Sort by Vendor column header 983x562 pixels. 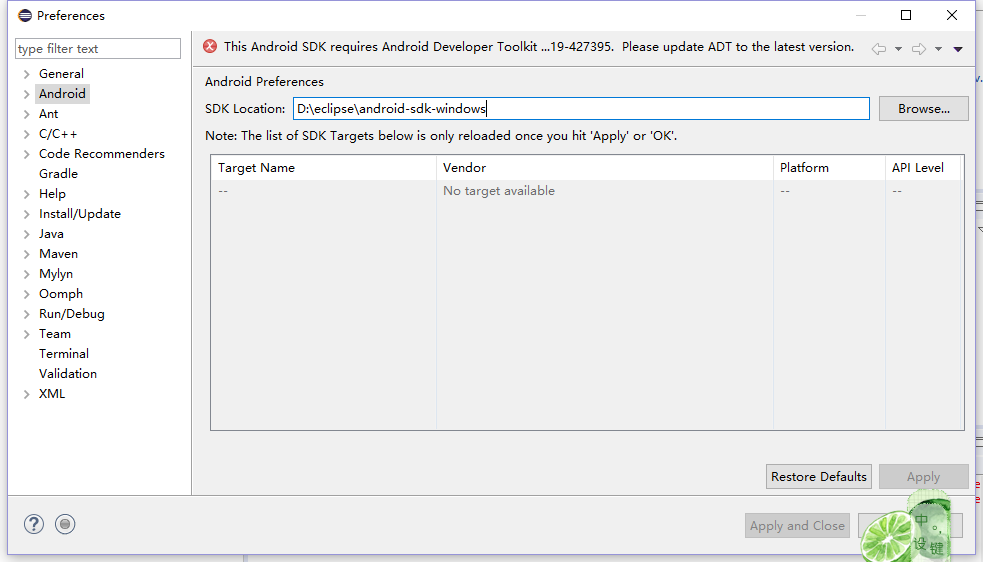[x=605, y=168]
